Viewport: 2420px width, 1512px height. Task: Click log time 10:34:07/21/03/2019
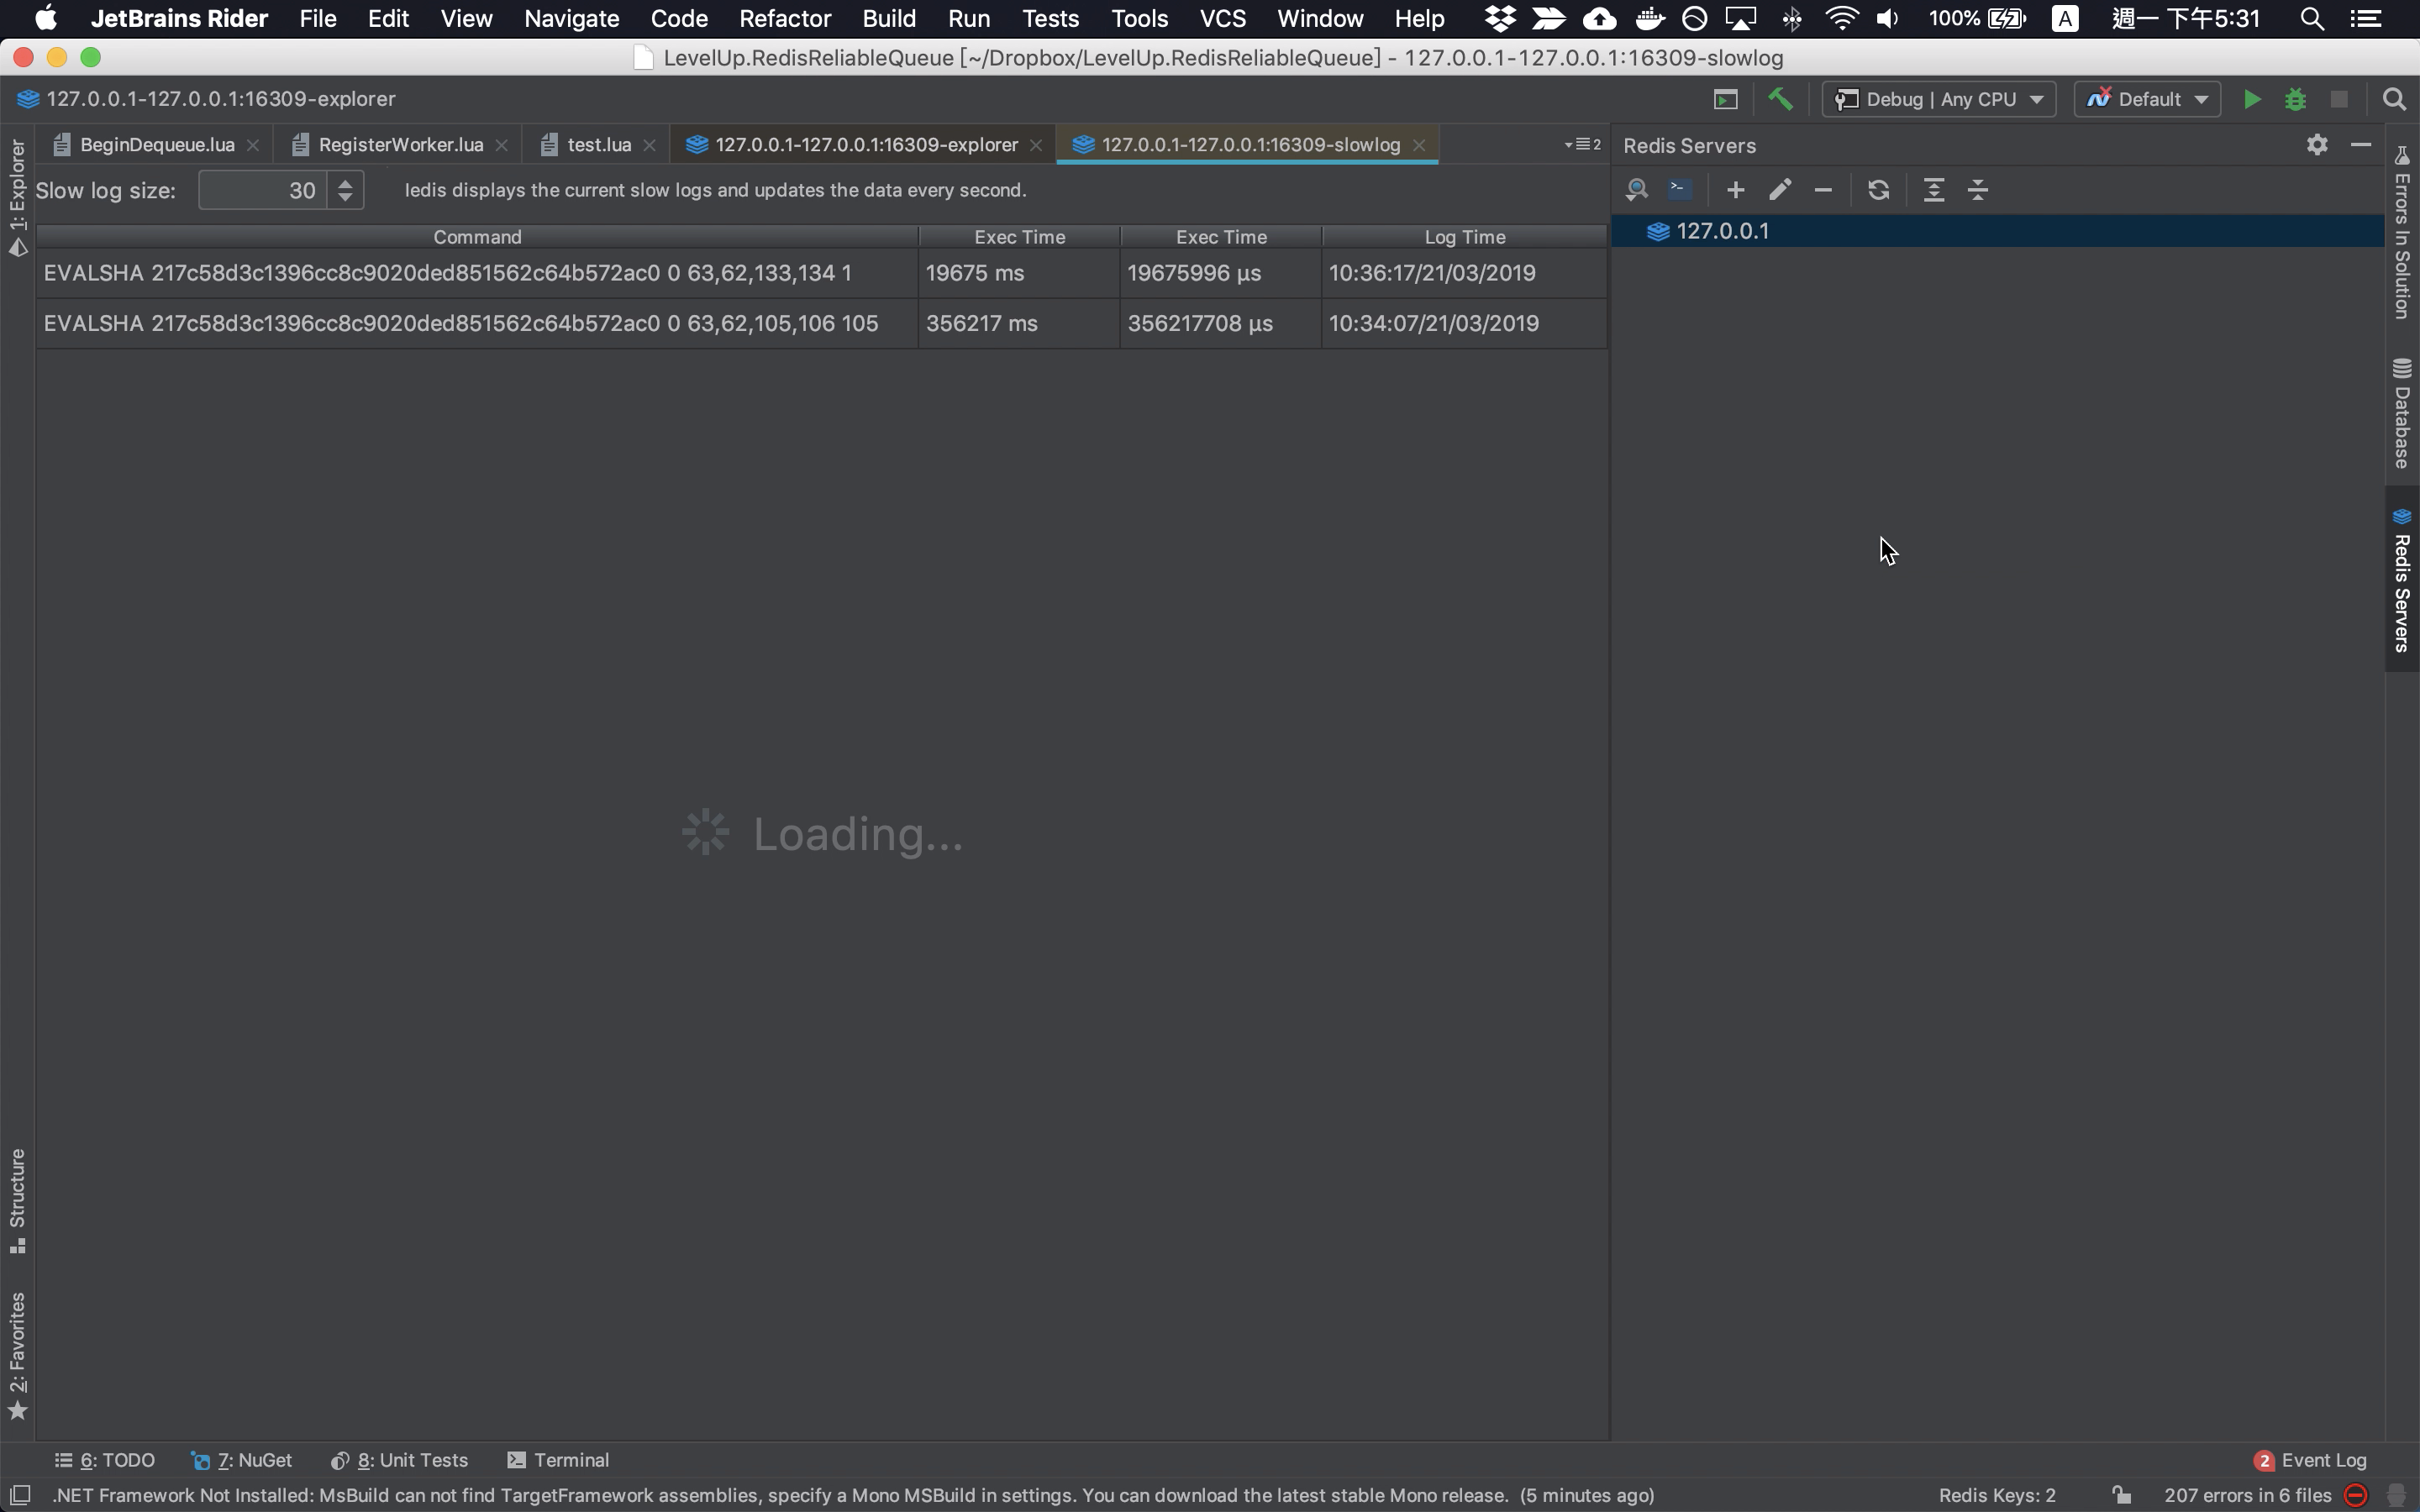click(1464, 323)
